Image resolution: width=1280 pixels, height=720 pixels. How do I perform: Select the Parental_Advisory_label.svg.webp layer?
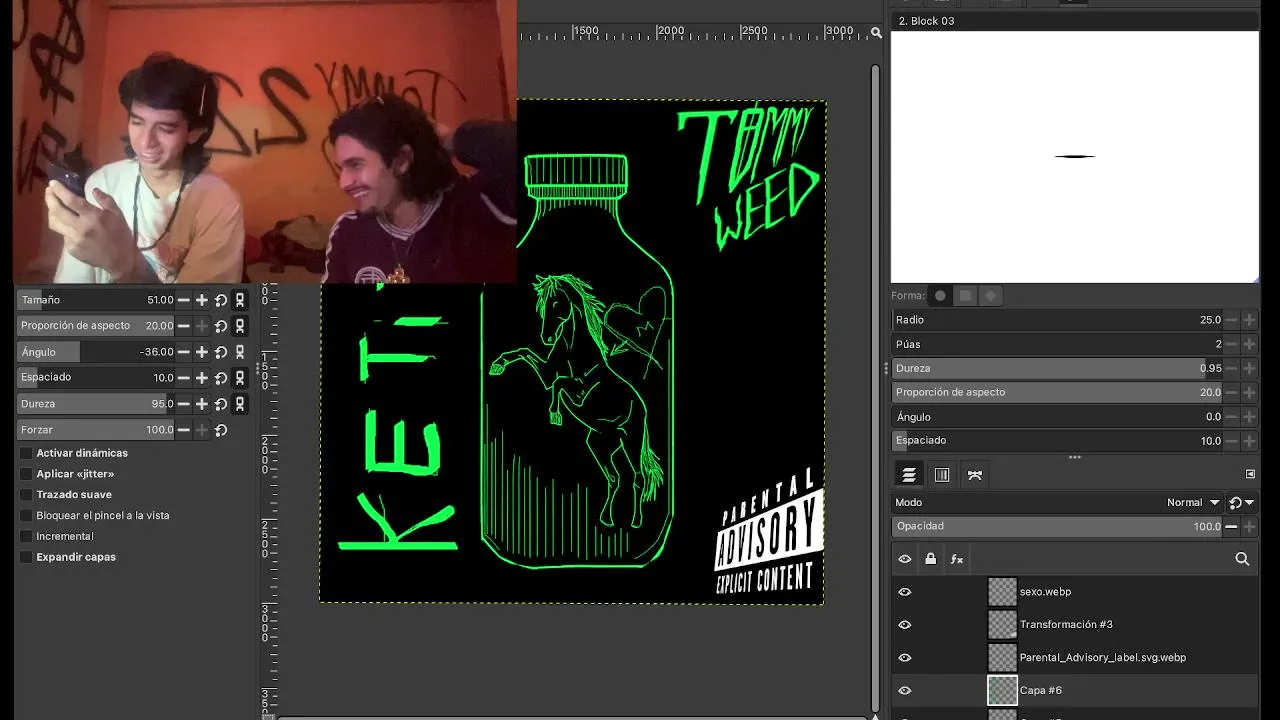click(x=1103, y=658)
